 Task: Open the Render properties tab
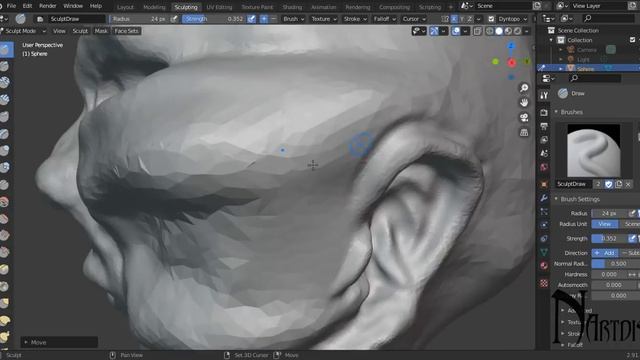[x=544, y=112]
